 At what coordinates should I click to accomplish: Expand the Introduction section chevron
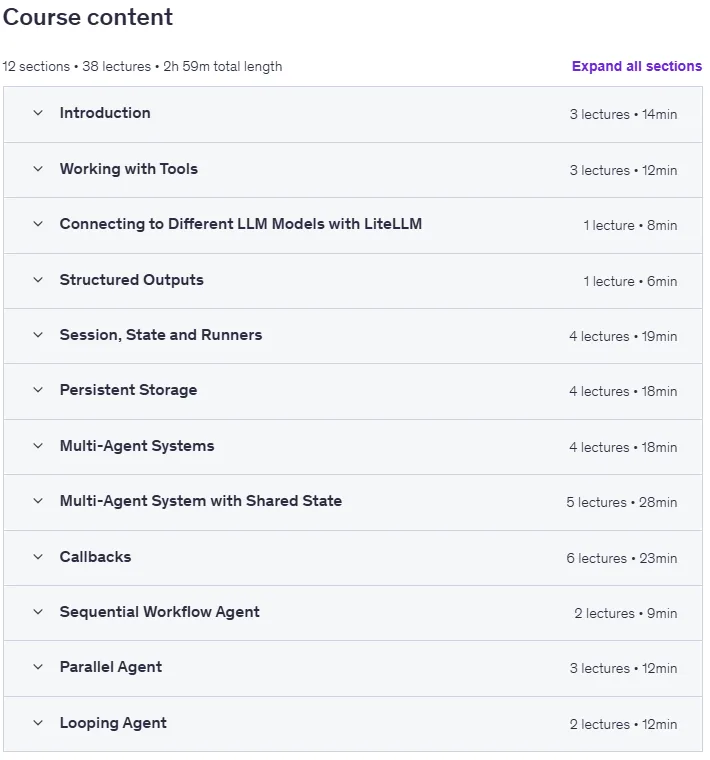pyautogui.click(x=38, y=113)
